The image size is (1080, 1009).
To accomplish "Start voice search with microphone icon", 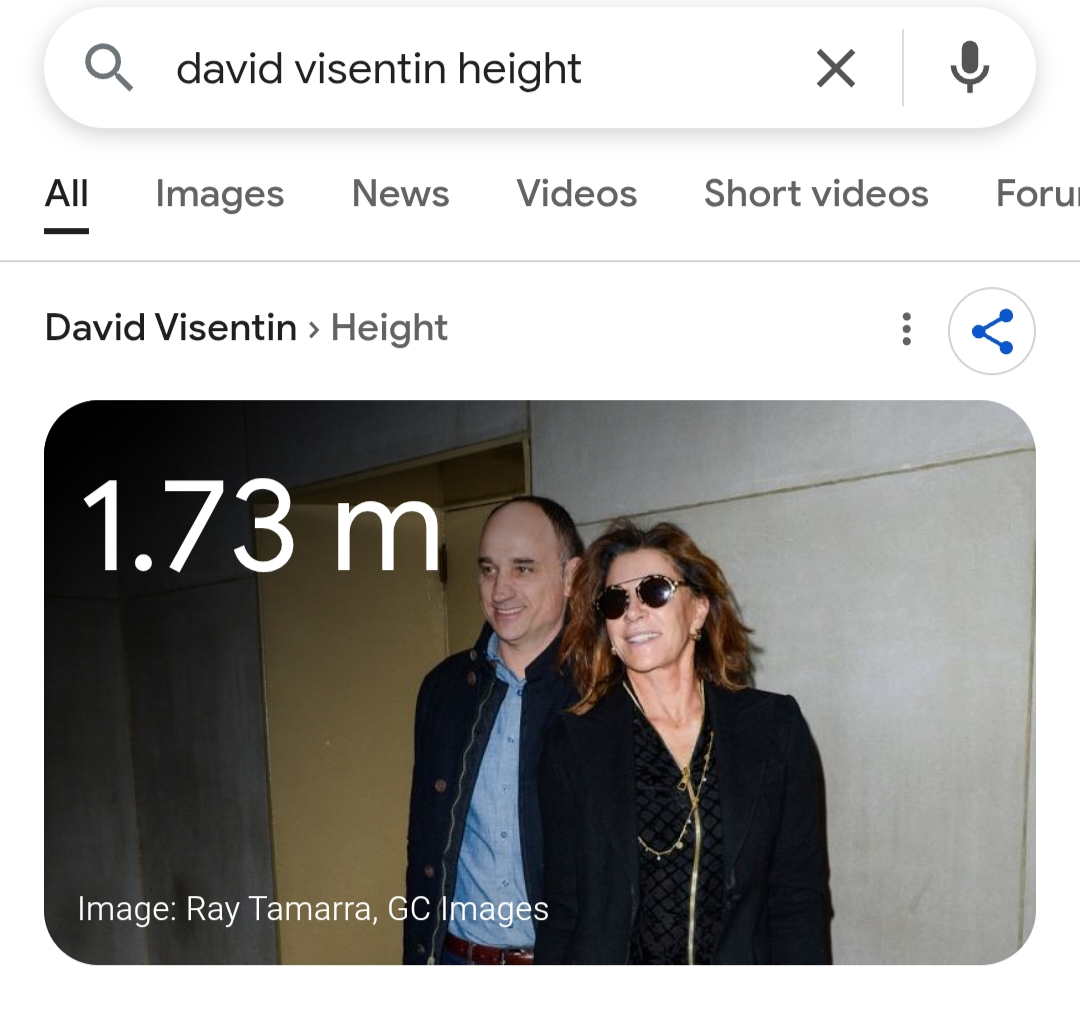I will (969, 67).
